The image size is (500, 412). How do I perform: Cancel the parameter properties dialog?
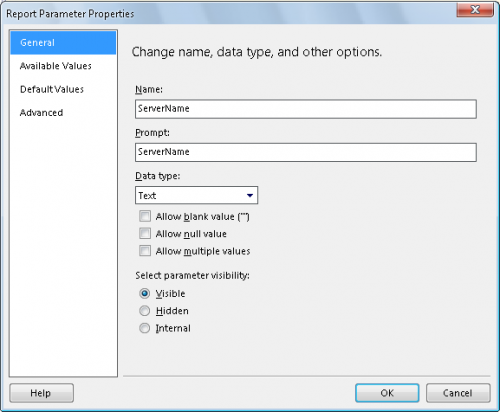pyautogui.click(x=458, y=393)
